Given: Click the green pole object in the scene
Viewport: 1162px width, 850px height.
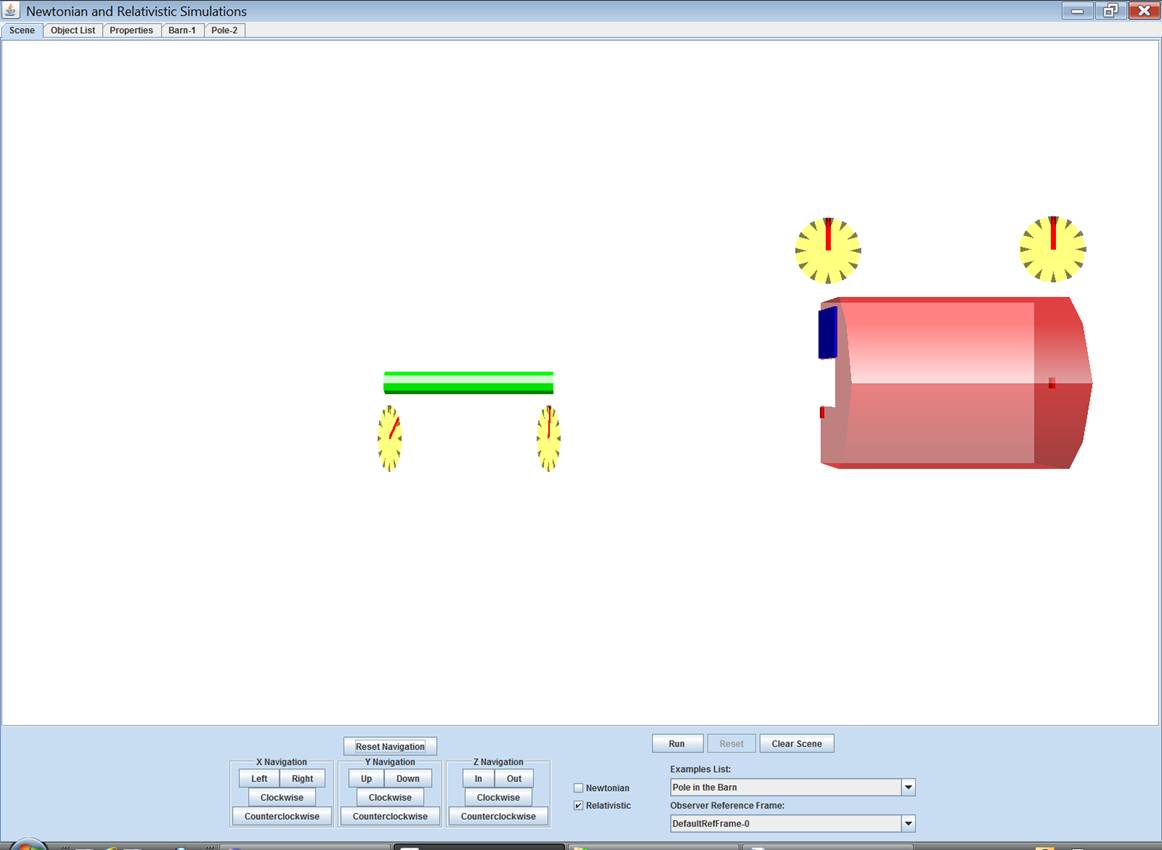Looking at the screenshot, I should click(x=468, y=383).
